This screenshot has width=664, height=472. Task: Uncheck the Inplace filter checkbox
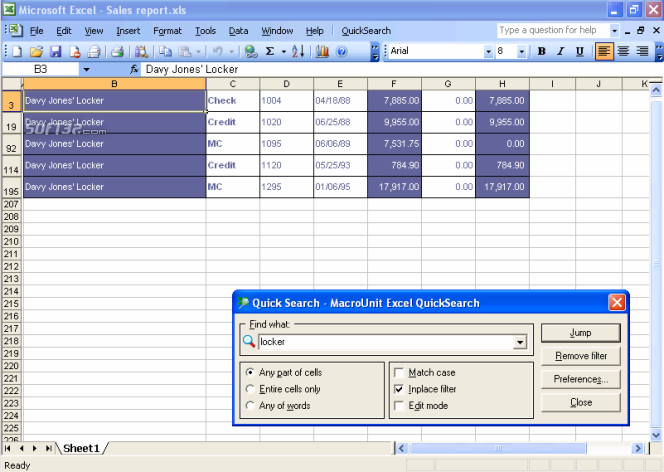pos(398,389)
